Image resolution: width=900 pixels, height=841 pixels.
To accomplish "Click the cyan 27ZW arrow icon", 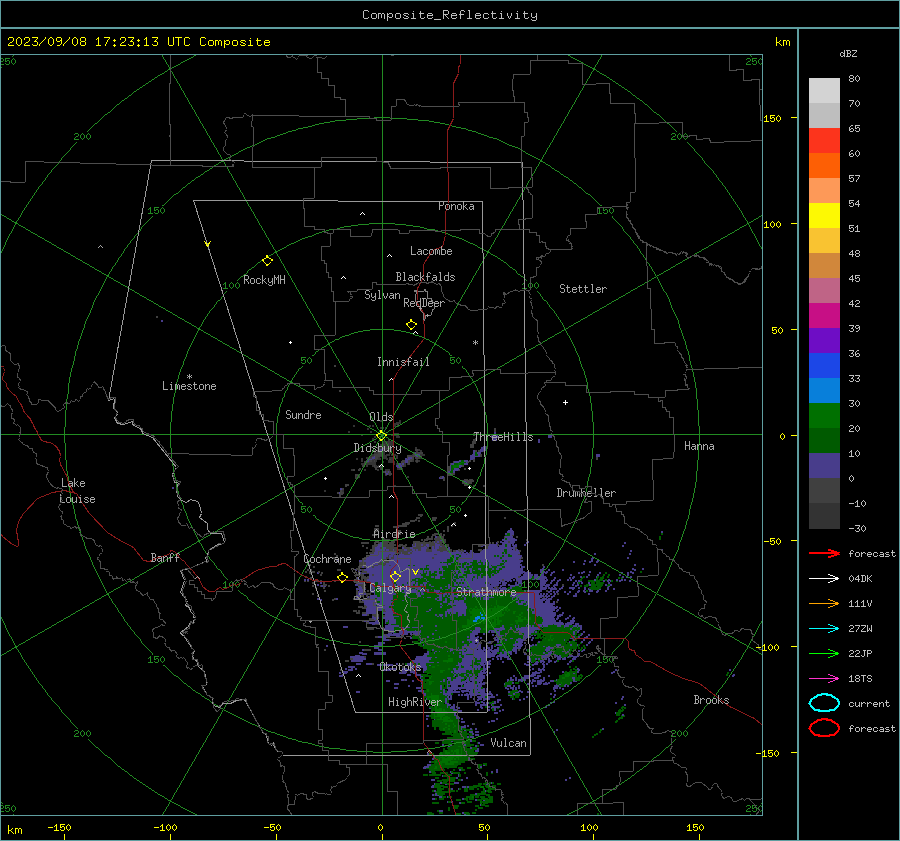I will [x=824, y=629].
